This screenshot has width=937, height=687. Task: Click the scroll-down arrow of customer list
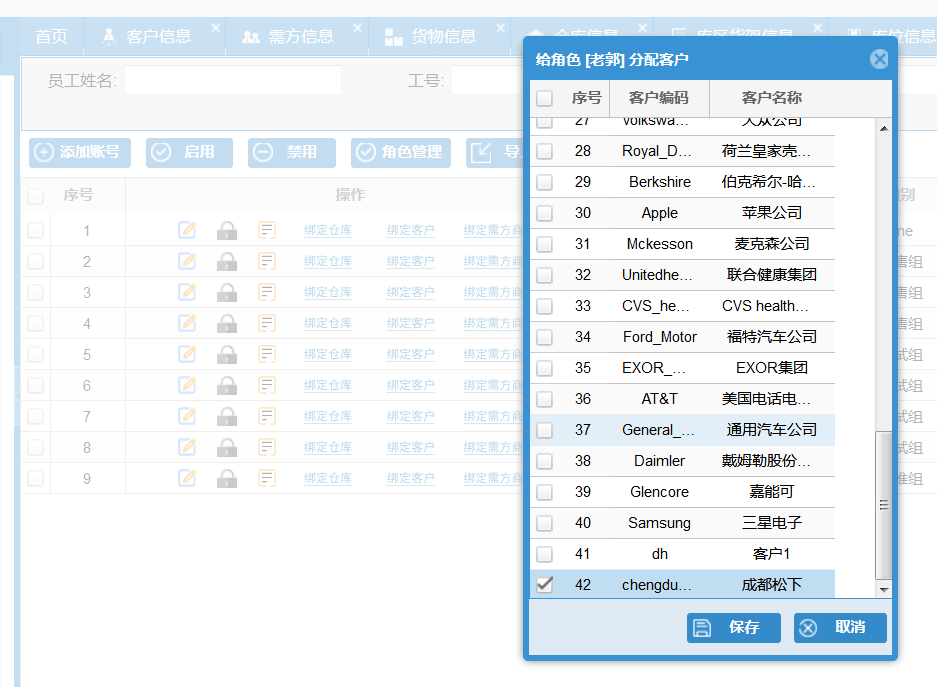tap(883, 591)
